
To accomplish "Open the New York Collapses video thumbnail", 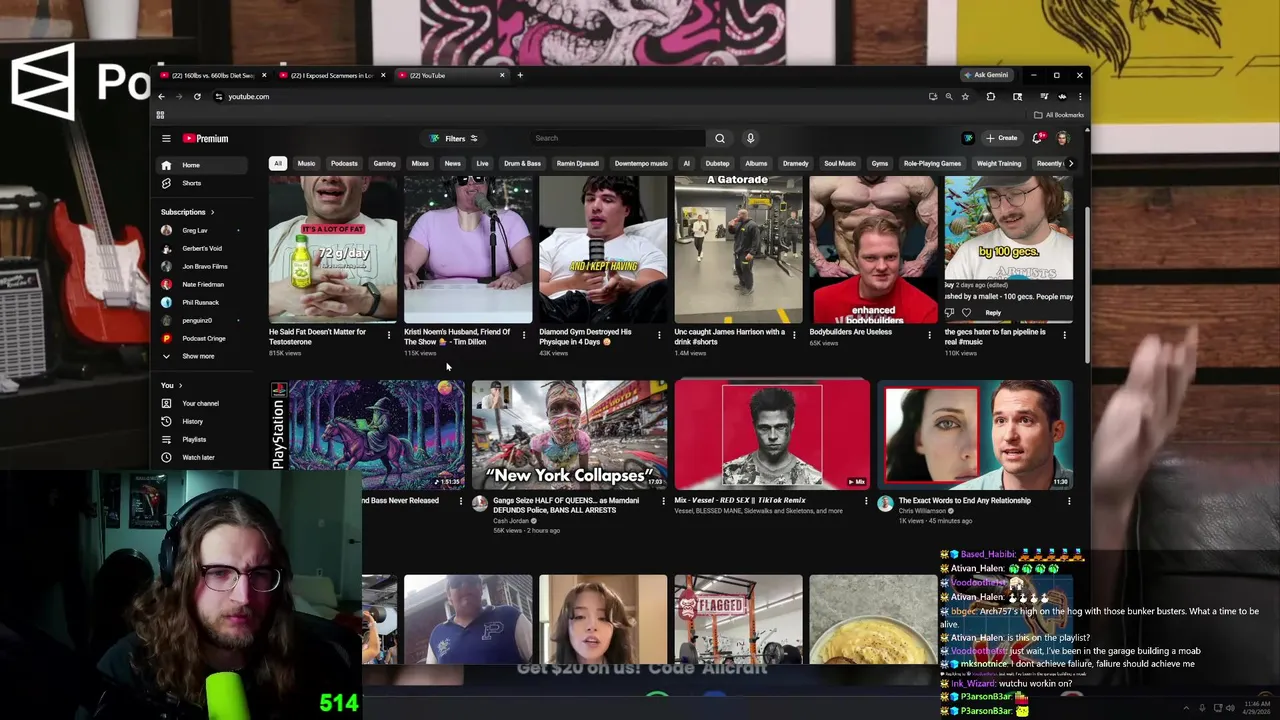I will click(569, 434).
